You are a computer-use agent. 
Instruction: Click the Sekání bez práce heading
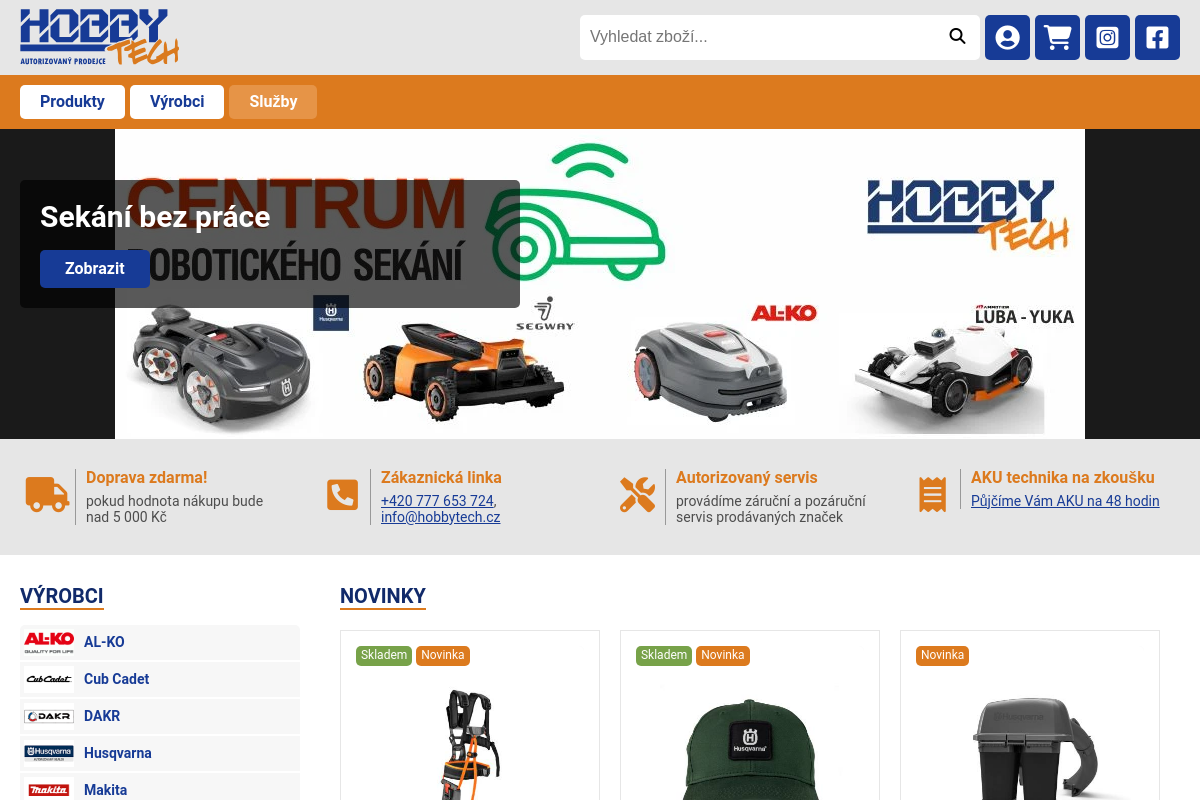pos(155,217)
